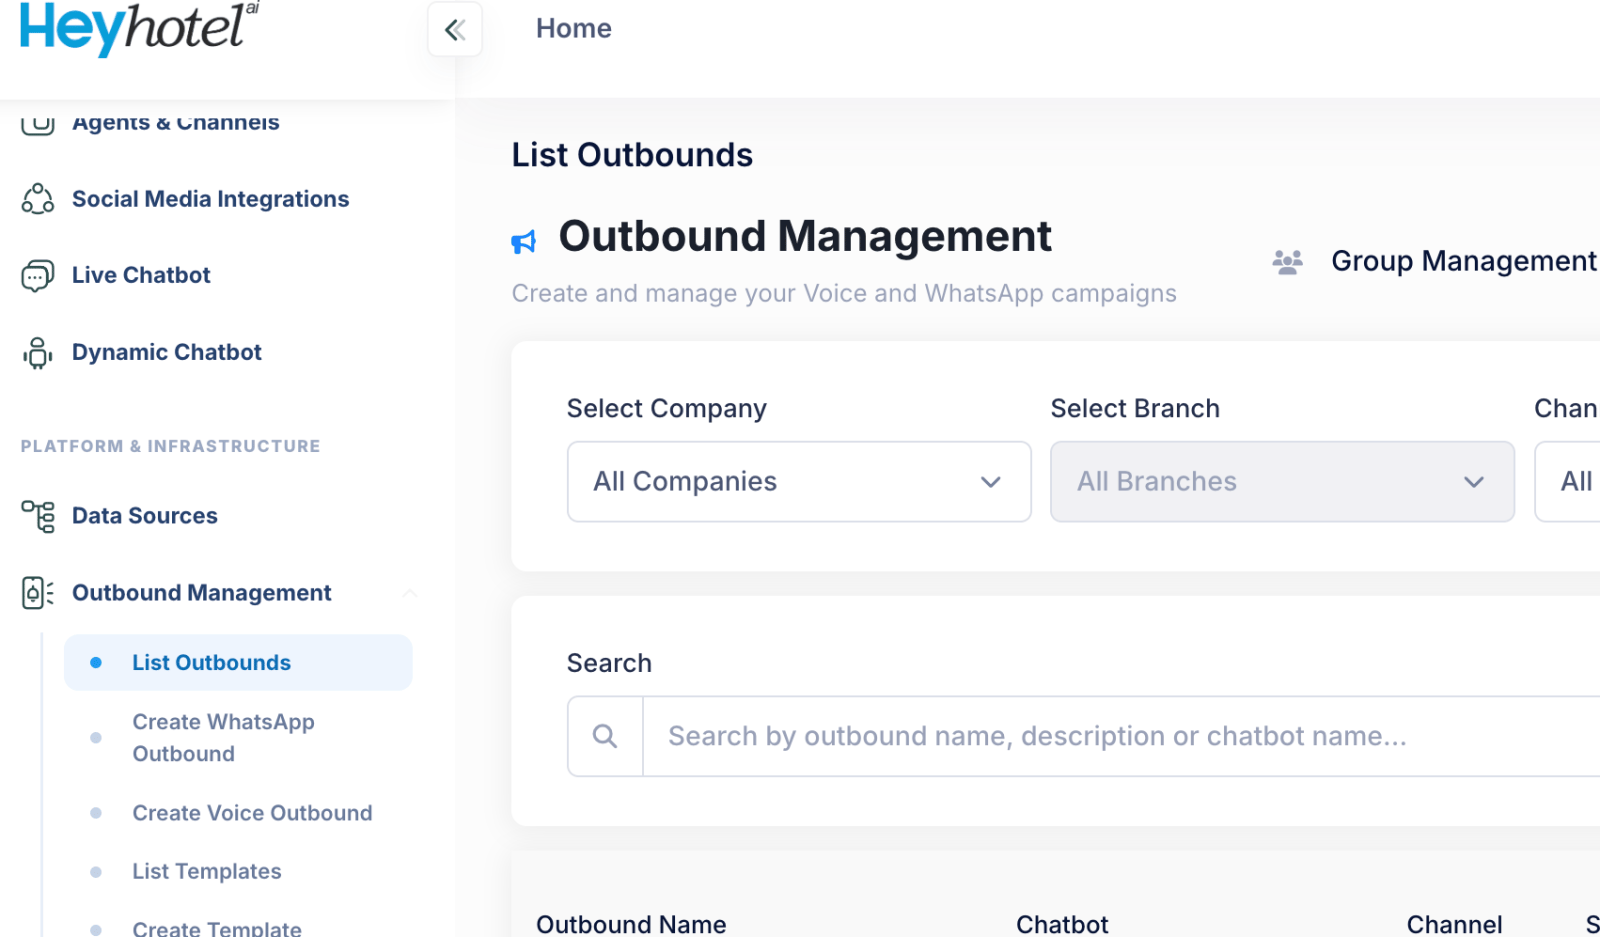This screenshot has height=937, width=1600.
Task: Open Social Media Integrations
Action: [x=210, y=199]
